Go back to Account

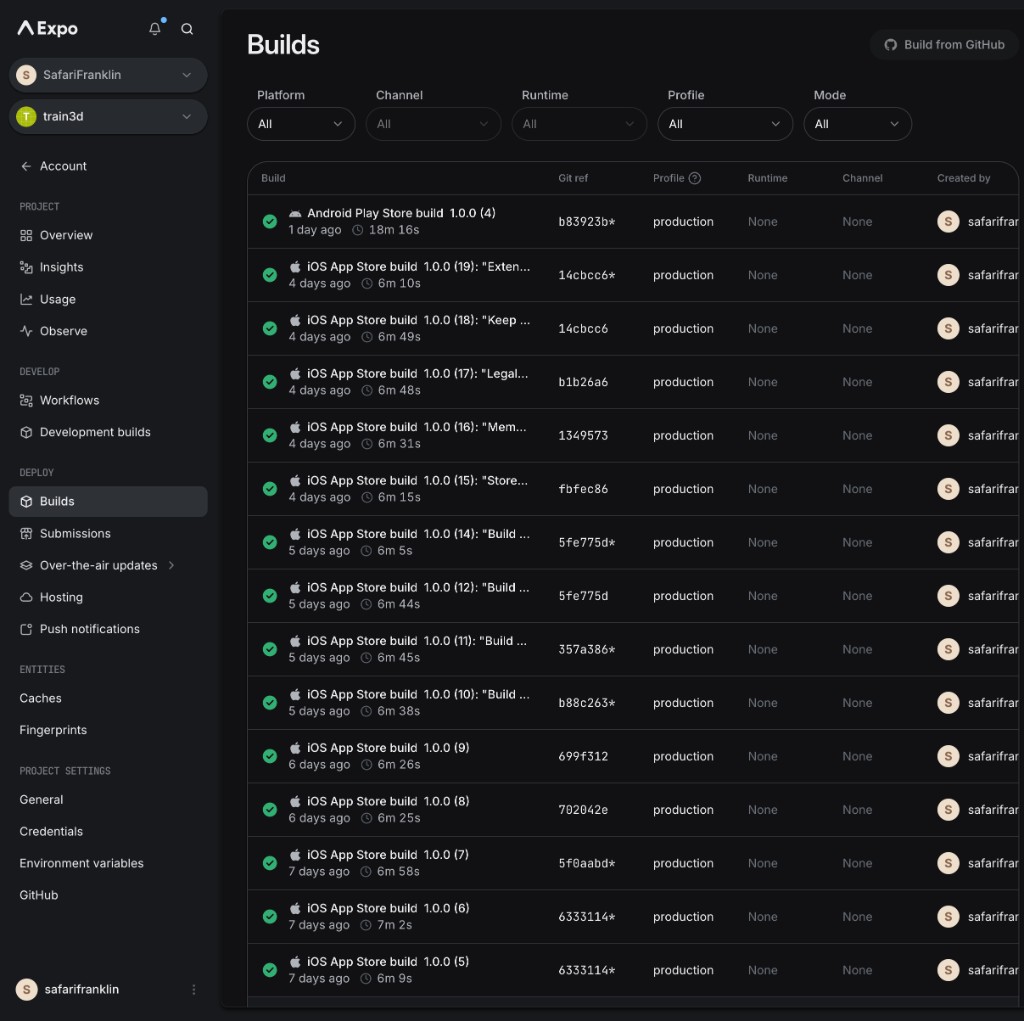54,167
